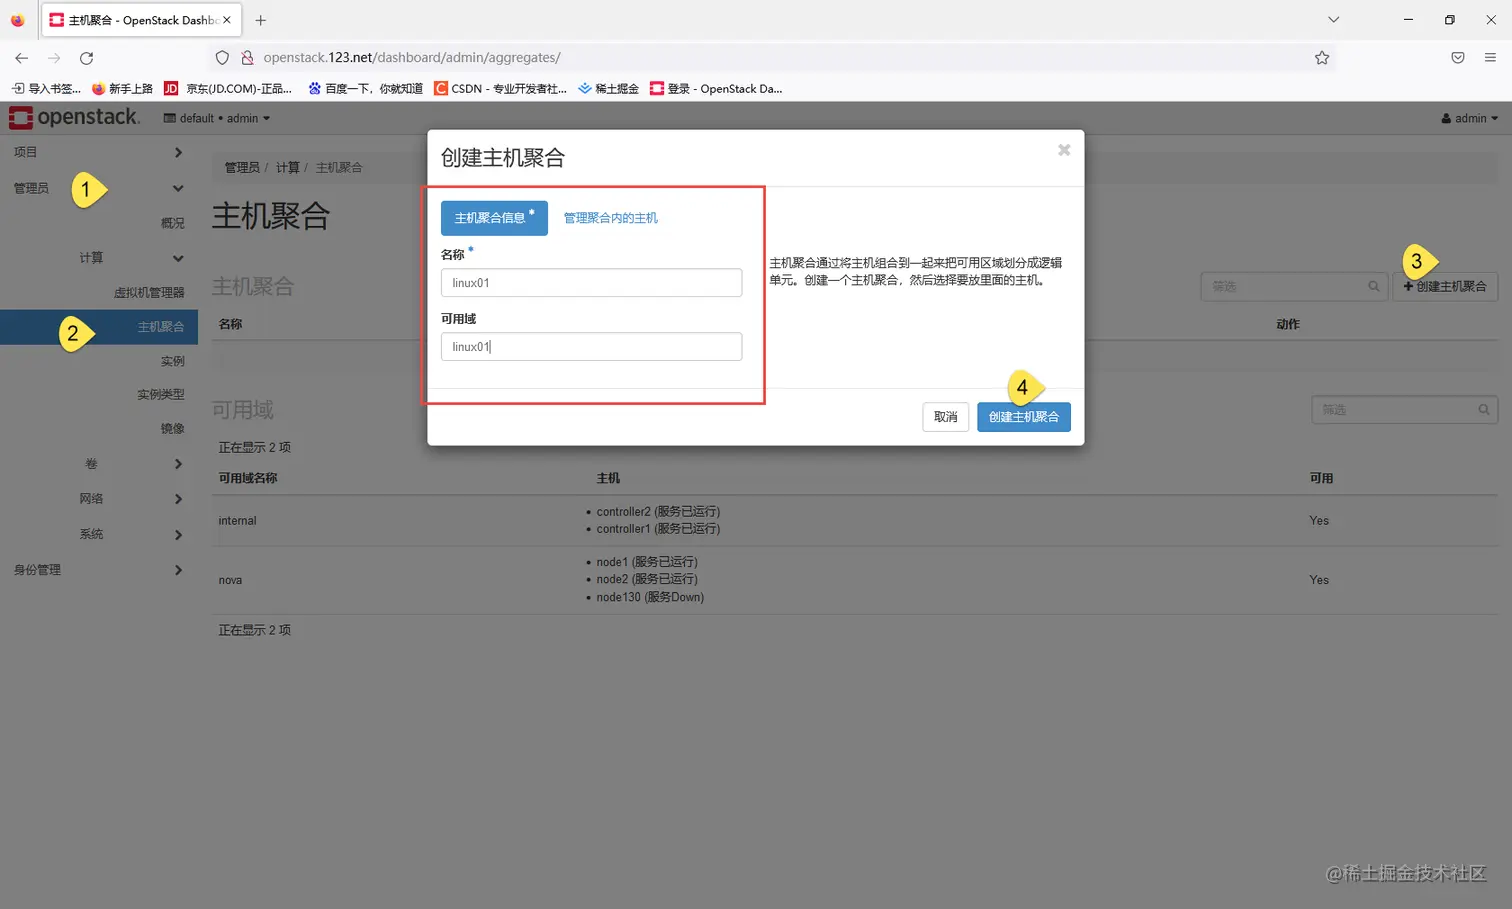The width and height of the screenshot is (1512, 909).
Task: Click the address bar URL
Action: click(412, 58)
